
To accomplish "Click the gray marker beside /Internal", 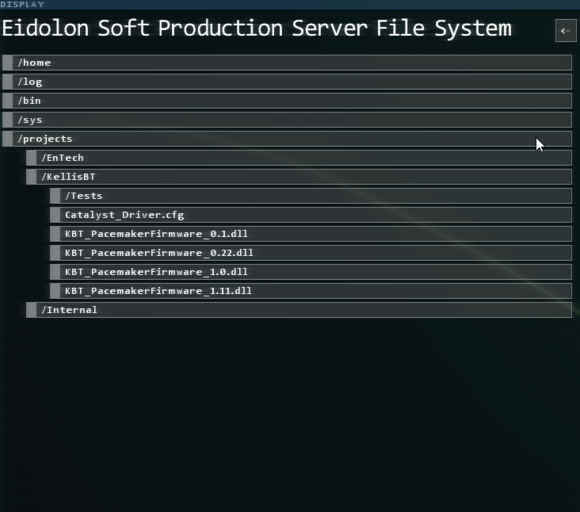I will click(x=31, y=310).
